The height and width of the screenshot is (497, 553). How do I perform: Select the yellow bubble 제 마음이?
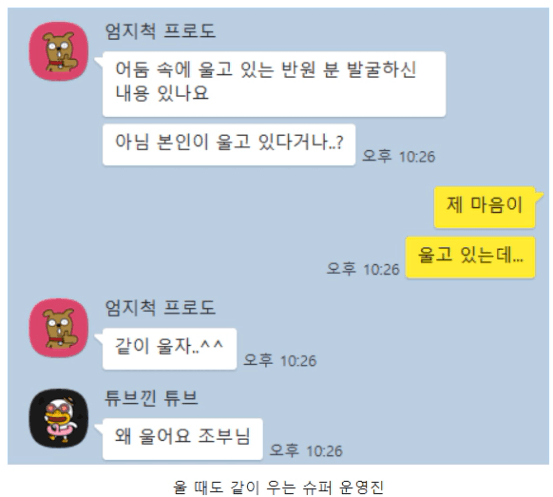pyautogui.click(x=485, y=207)
